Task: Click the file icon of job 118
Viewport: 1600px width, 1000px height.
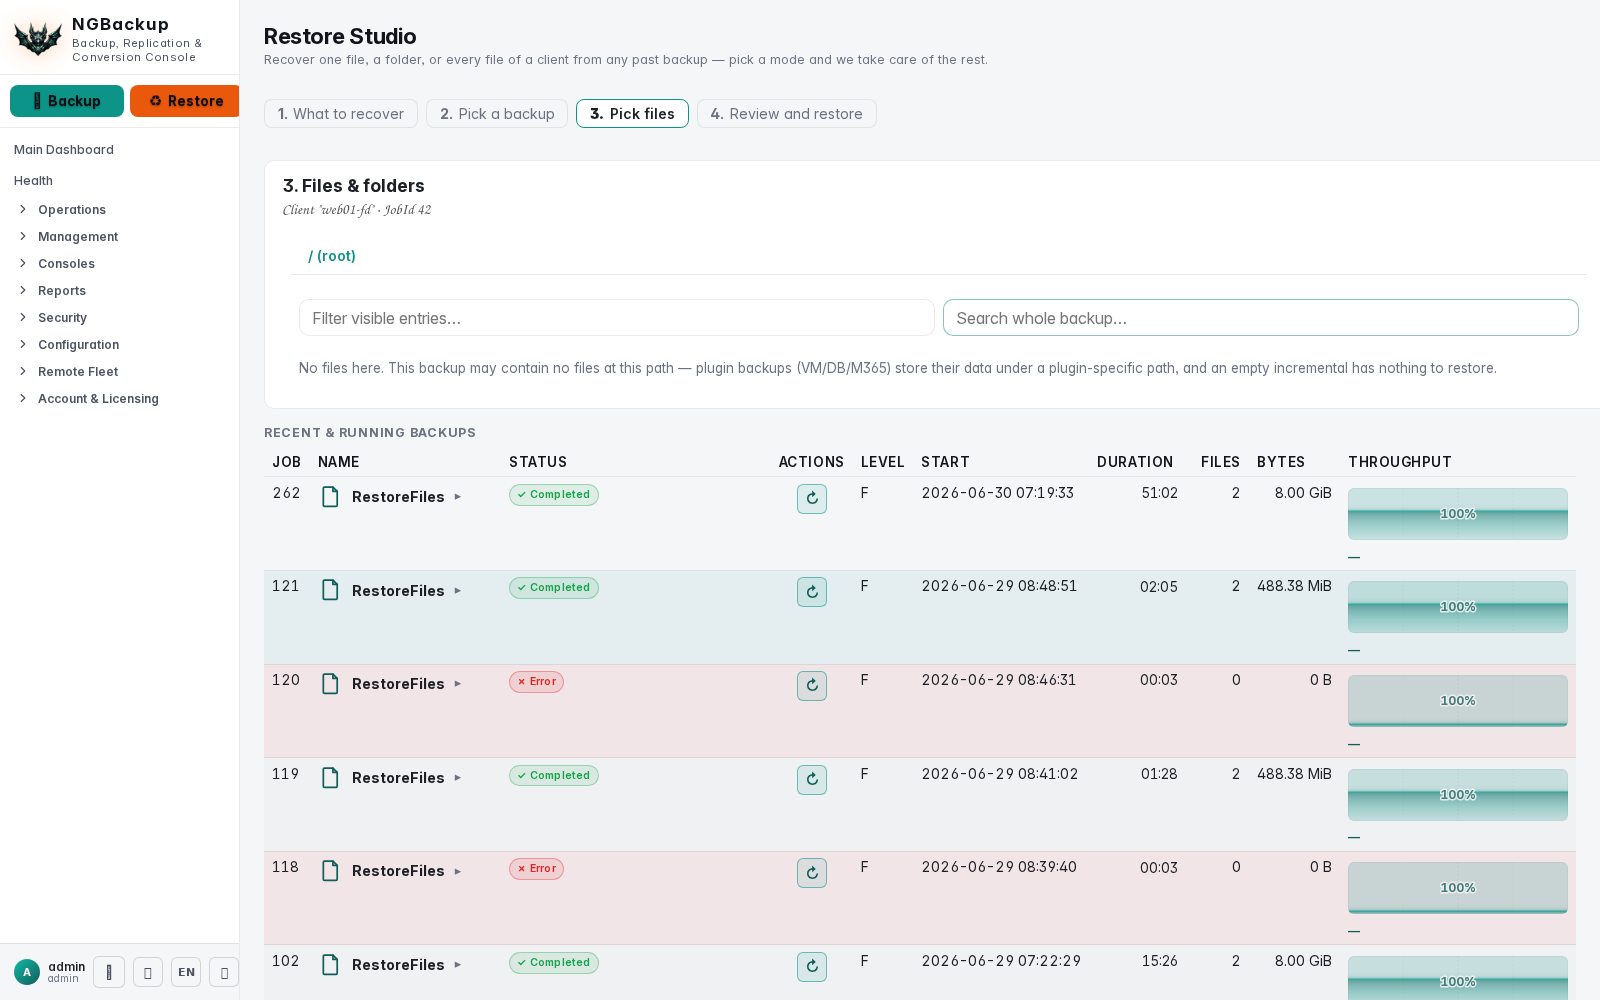Action: 330,870
